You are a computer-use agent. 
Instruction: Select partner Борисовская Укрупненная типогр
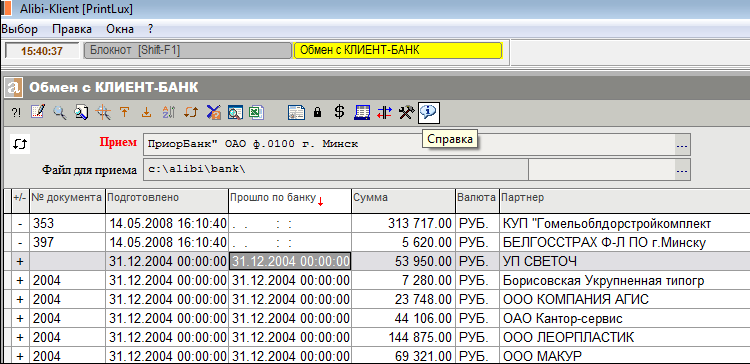604,280
